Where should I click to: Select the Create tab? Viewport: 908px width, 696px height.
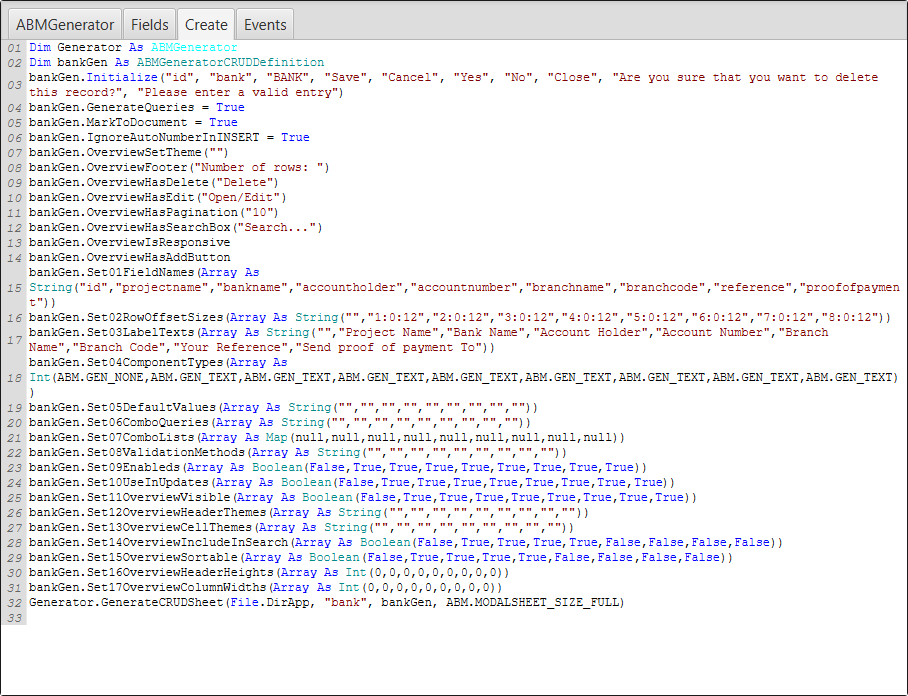click(x=206, y=24)
